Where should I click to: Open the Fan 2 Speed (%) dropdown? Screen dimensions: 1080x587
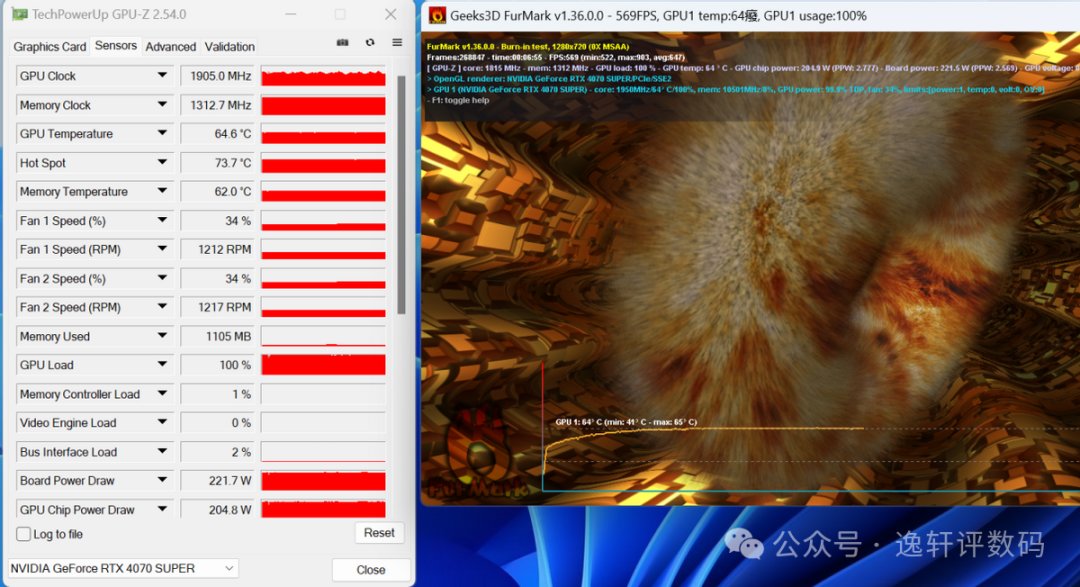[162, 278]
